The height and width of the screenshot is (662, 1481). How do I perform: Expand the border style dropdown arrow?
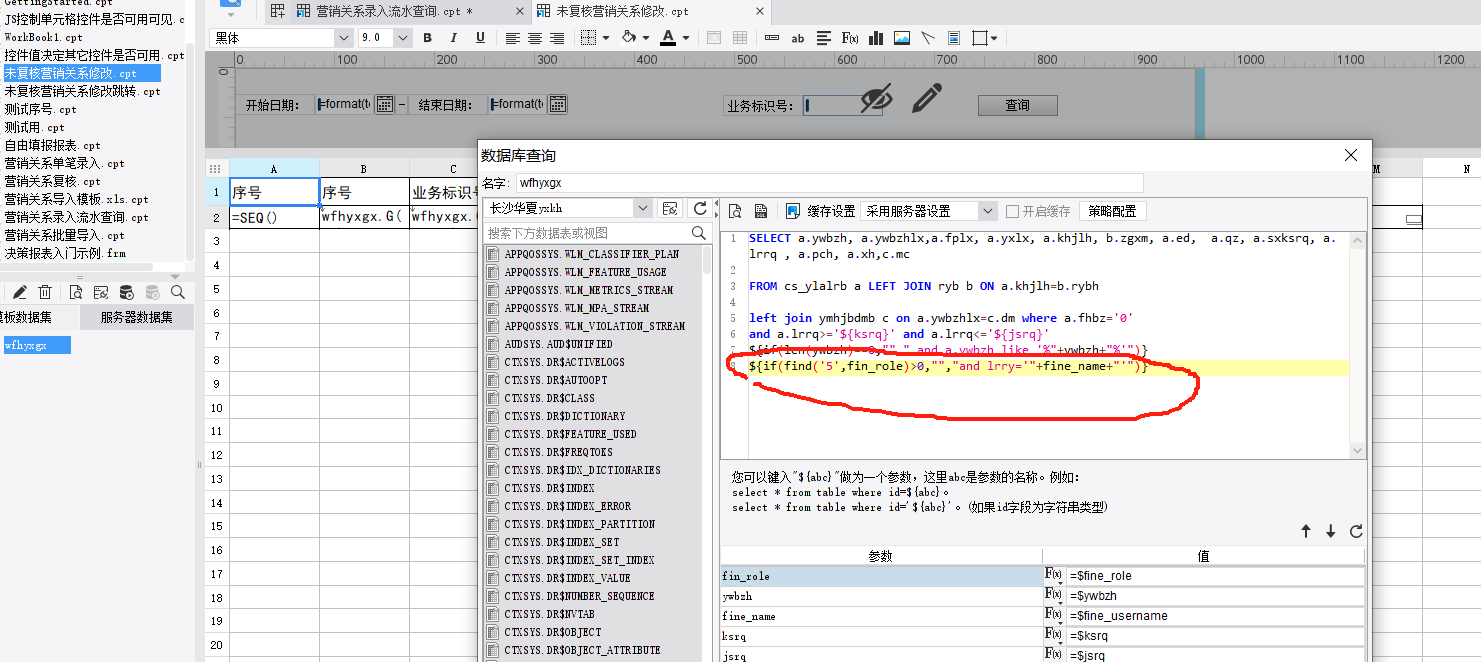coord(606,38)
